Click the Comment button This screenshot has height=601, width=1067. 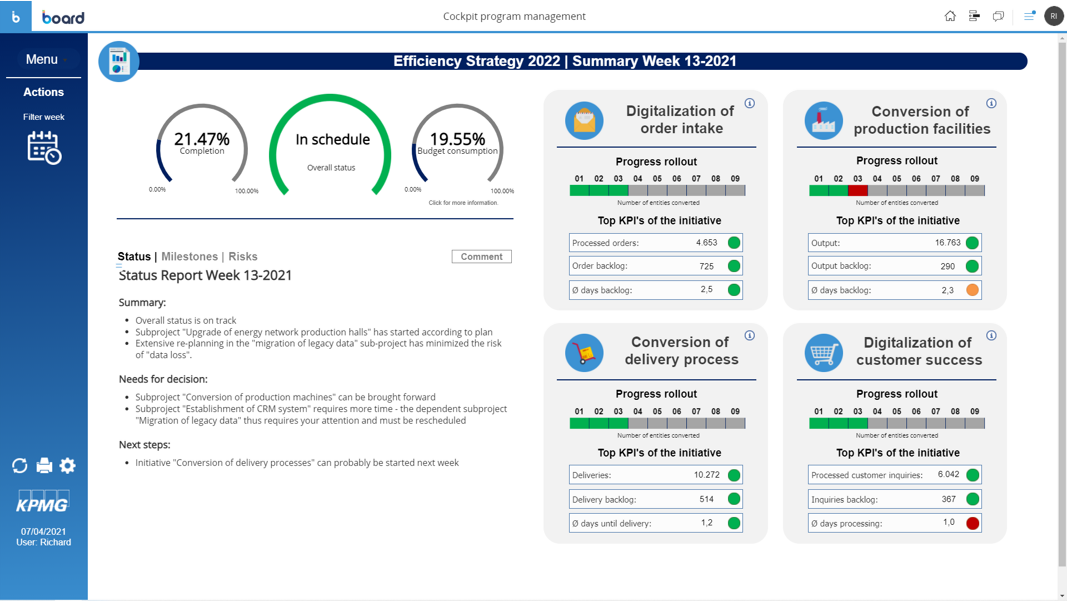[x=481, y=257]
